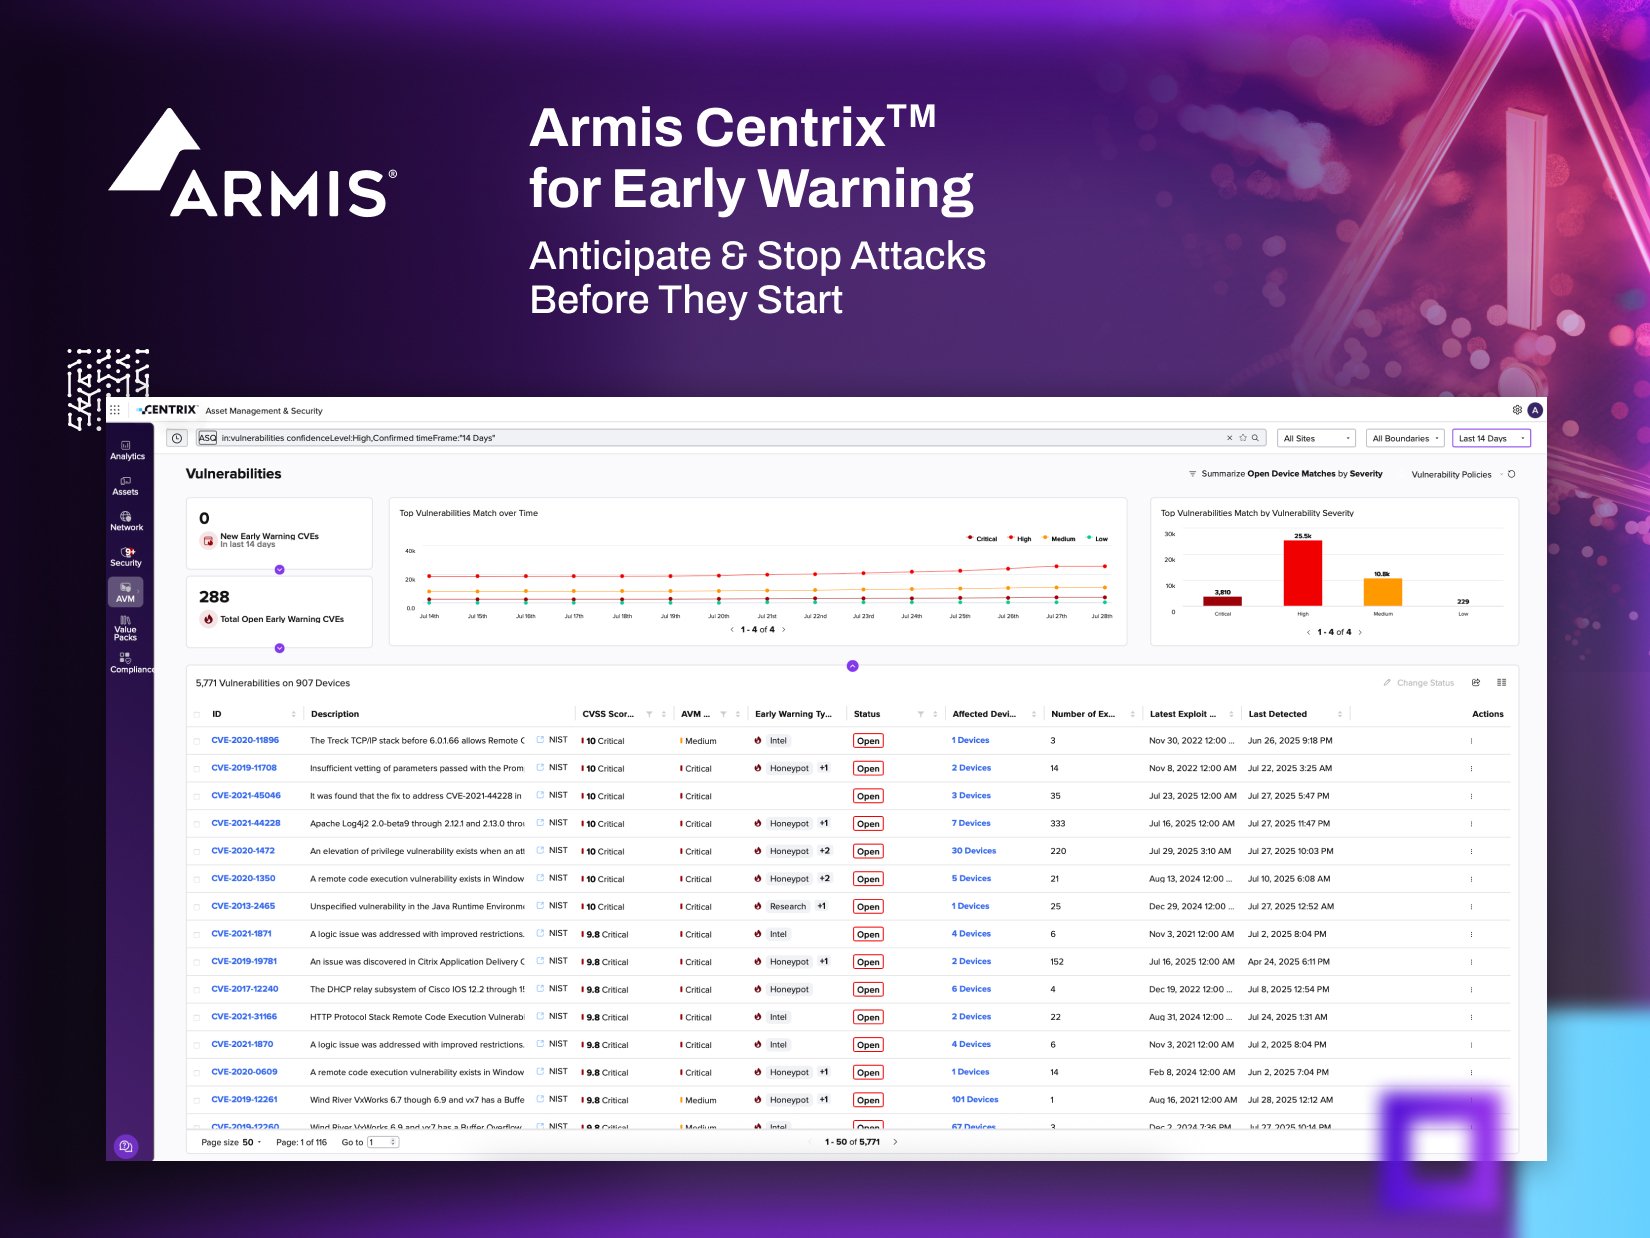Viewport: 1650px width, 1238px height.
Task: Expand the New Early Warning CVEs card chevron
Action: pyautogui.click(x=280, y=570)
